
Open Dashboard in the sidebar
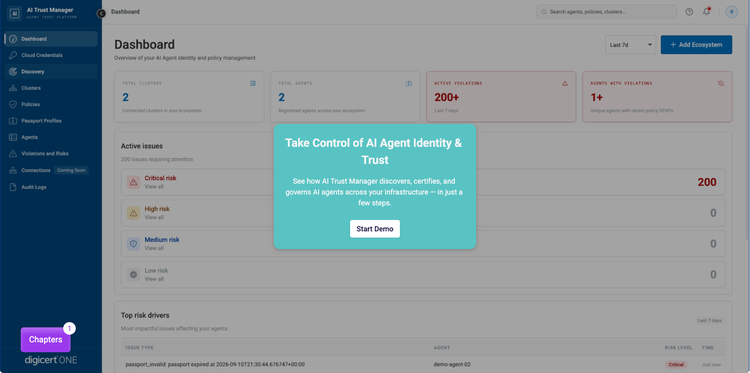click(51, 39)
